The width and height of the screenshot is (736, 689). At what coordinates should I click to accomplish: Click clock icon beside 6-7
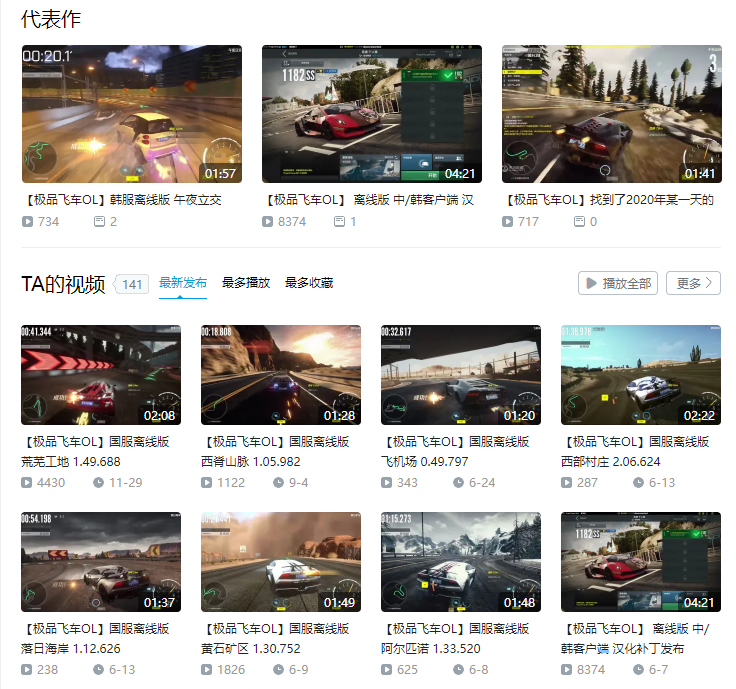[639, 669]
